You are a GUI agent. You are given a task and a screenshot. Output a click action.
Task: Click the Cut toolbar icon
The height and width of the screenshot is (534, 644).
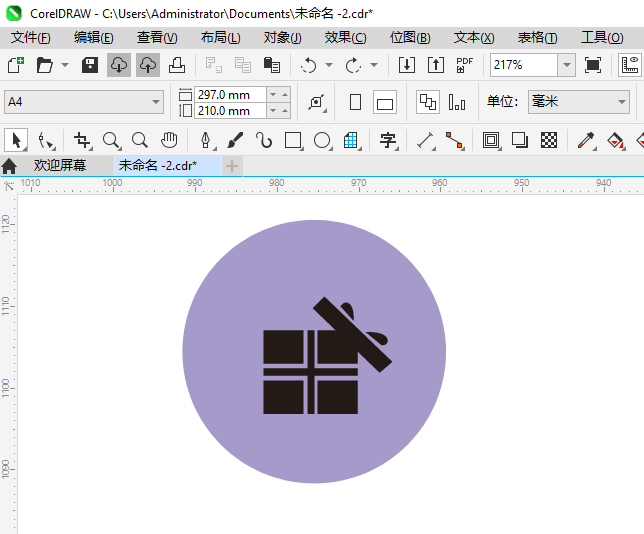tap(214, 65)
